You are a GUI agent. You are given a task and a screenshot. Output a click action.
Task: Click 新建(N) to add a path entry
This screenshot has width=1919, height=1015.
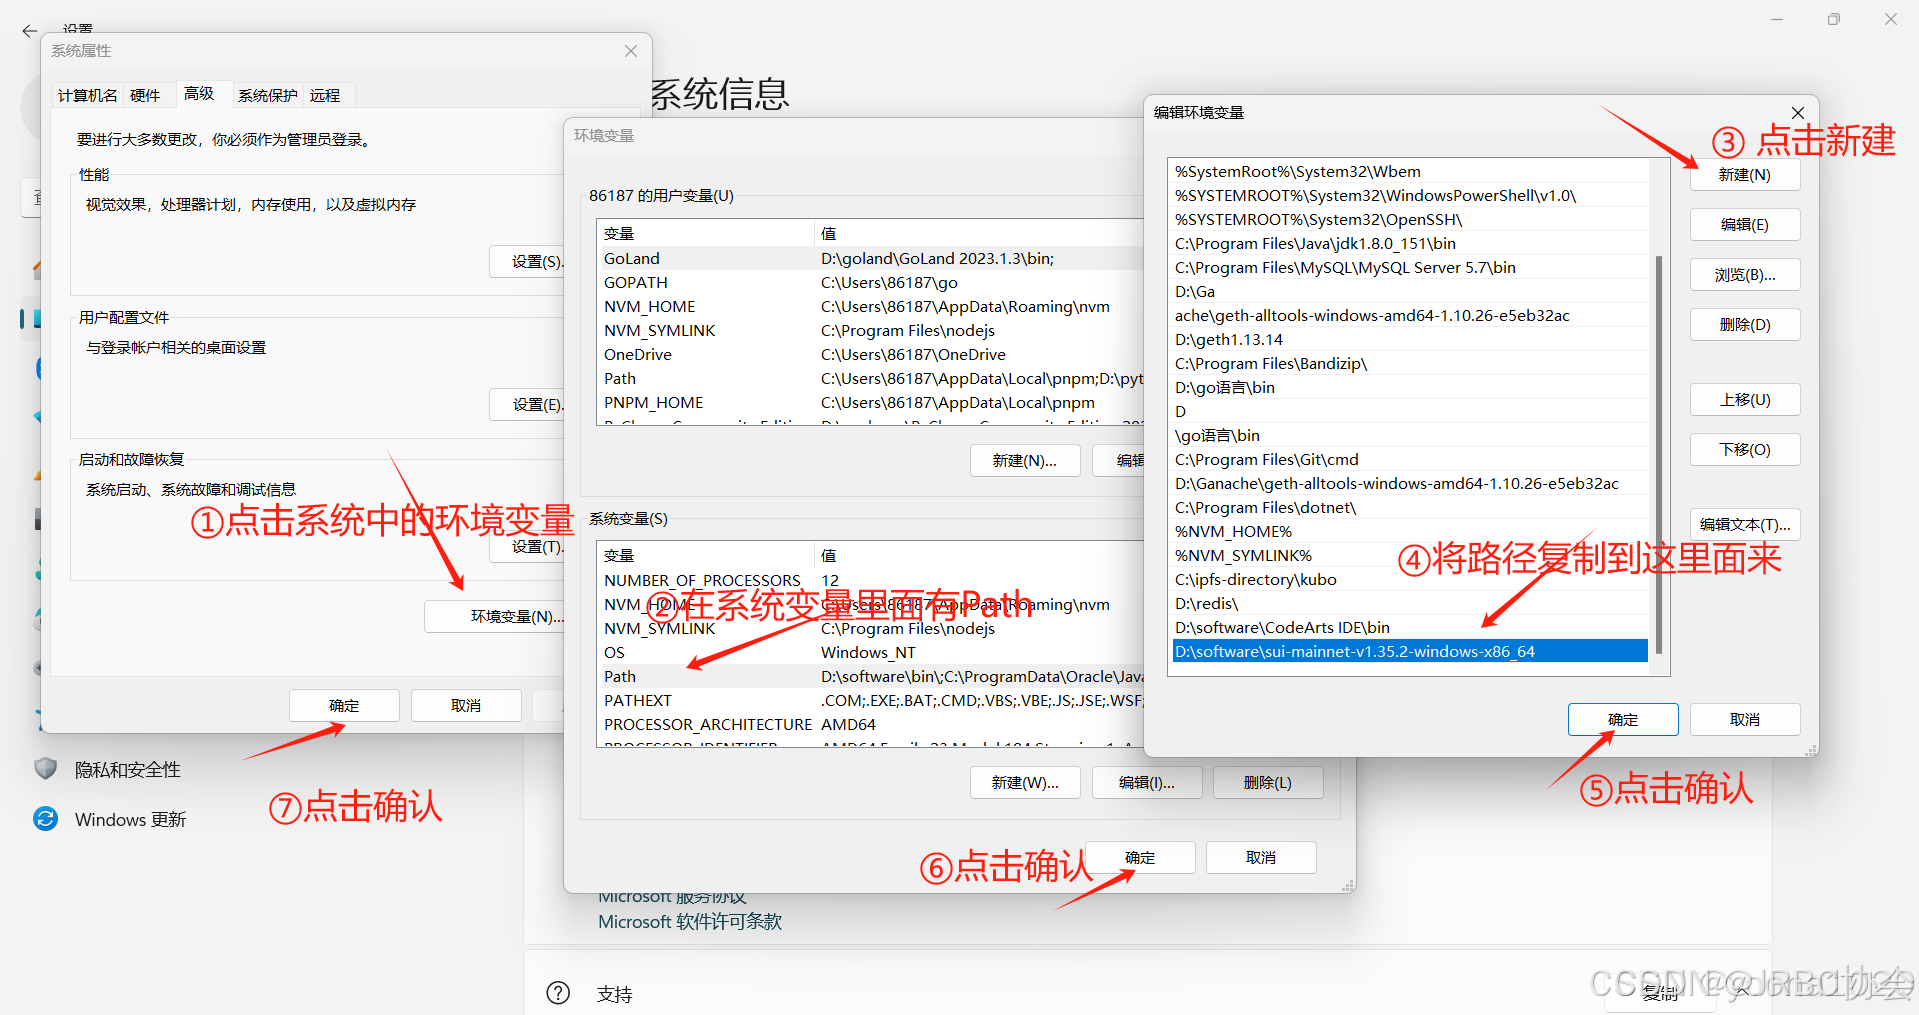pos(1744,175)
